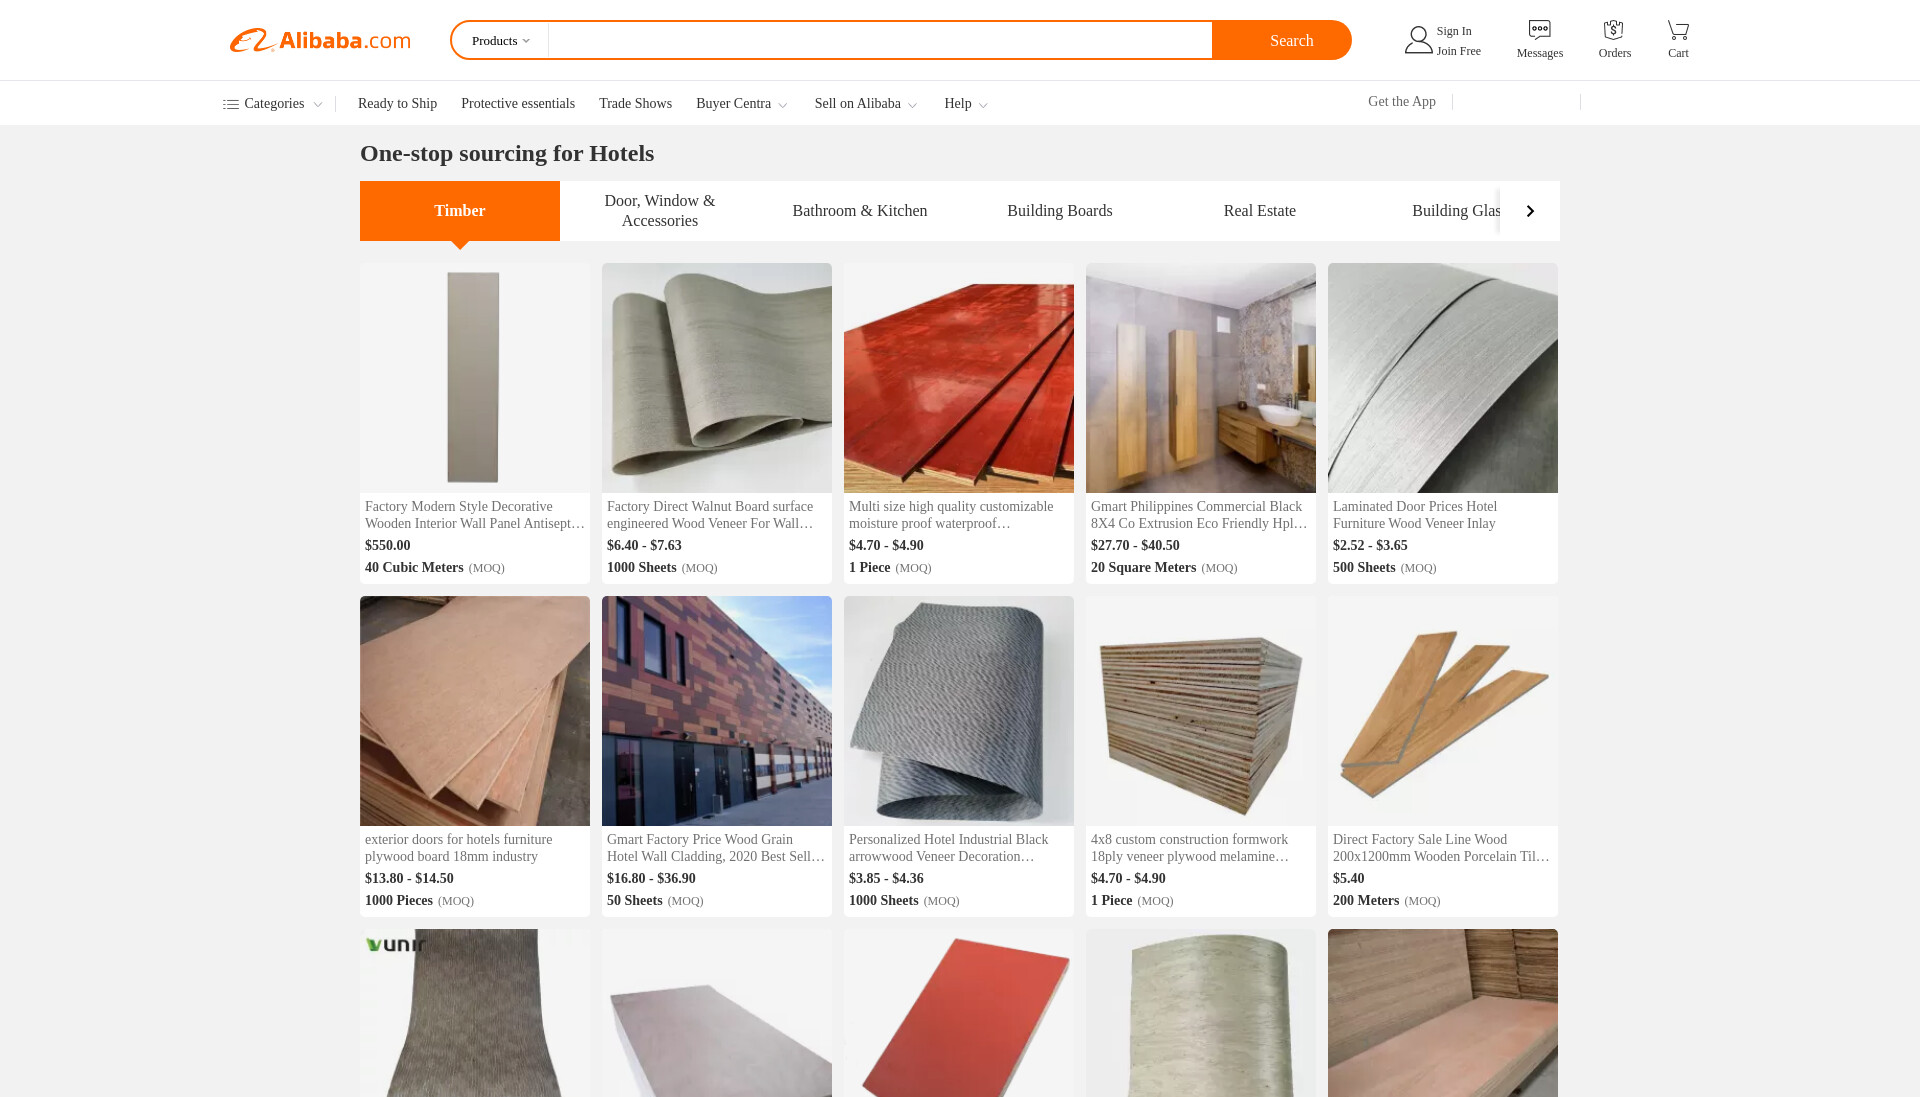Screen dimensions: 1920x1097
Task: Switch to Building Boards tab
Action: 1060,211
